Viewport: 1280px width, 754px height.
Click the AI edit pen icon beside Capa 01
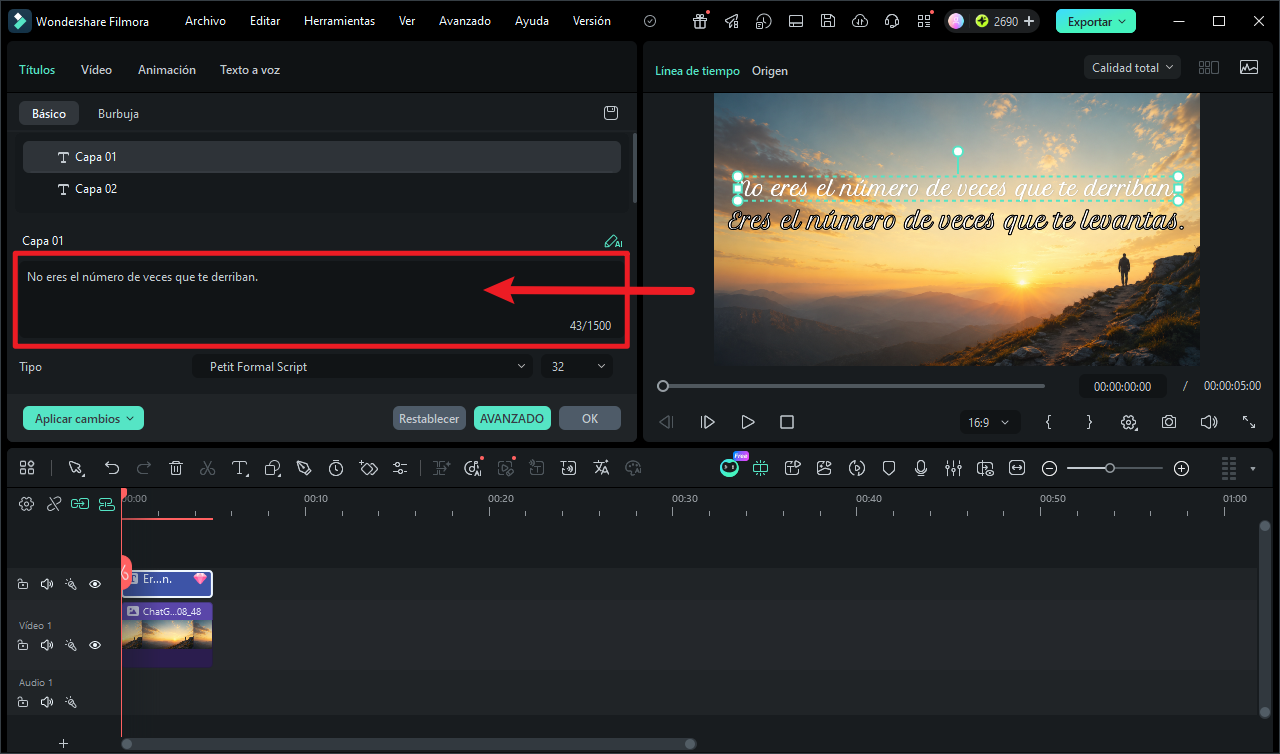613,241
